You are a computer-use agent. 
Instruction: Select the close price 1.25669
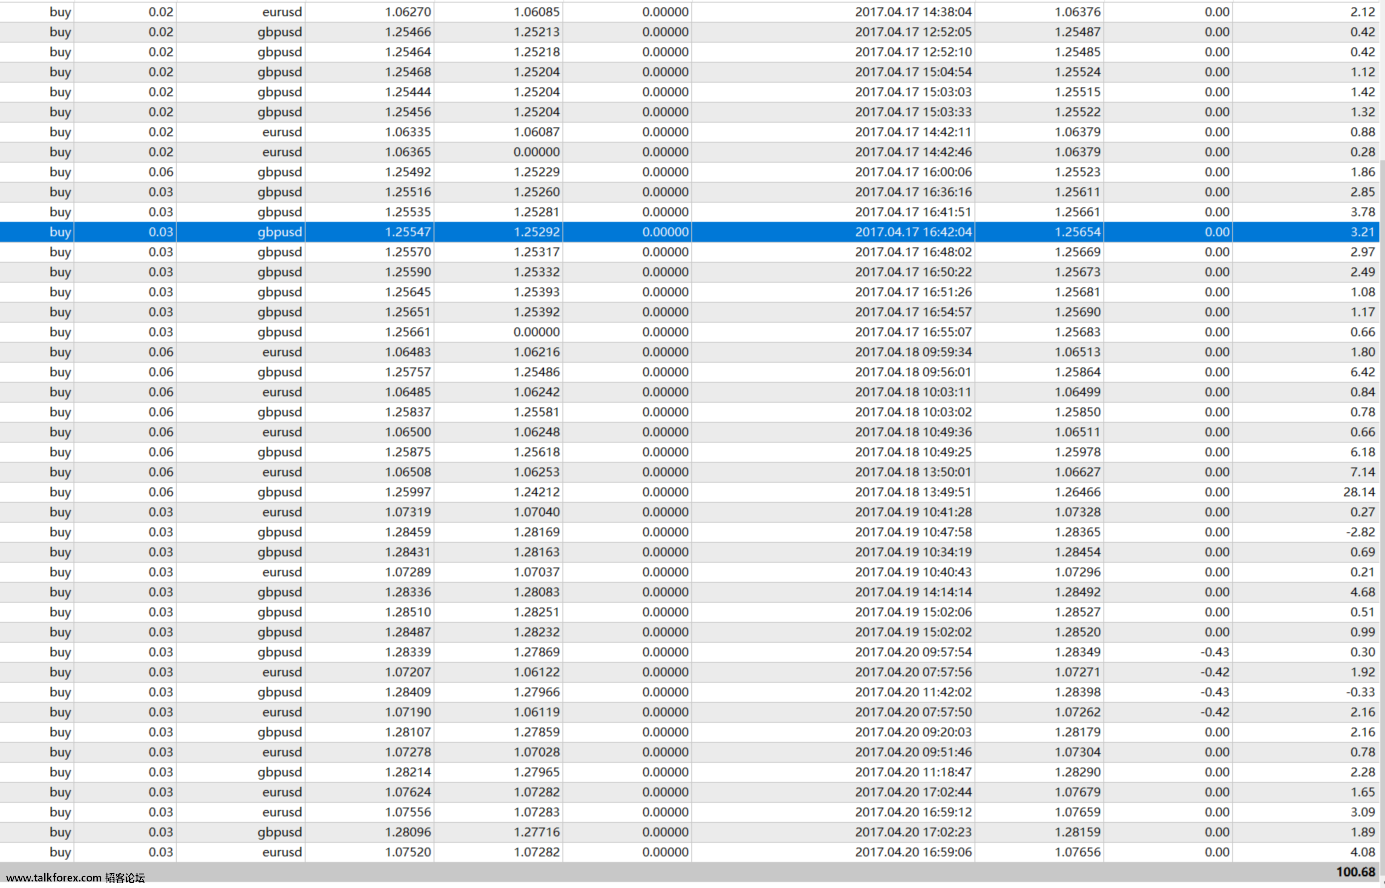1077,252
